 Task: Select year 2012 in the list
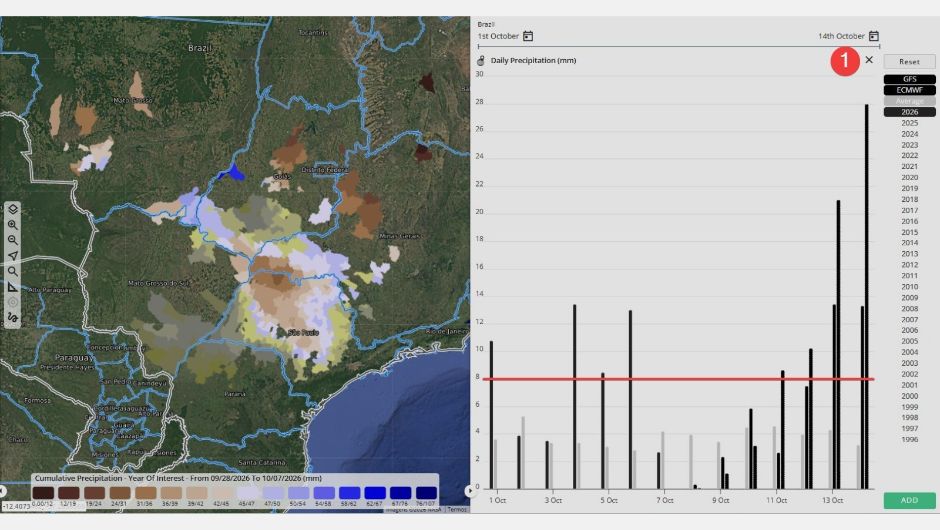[909, 264]
